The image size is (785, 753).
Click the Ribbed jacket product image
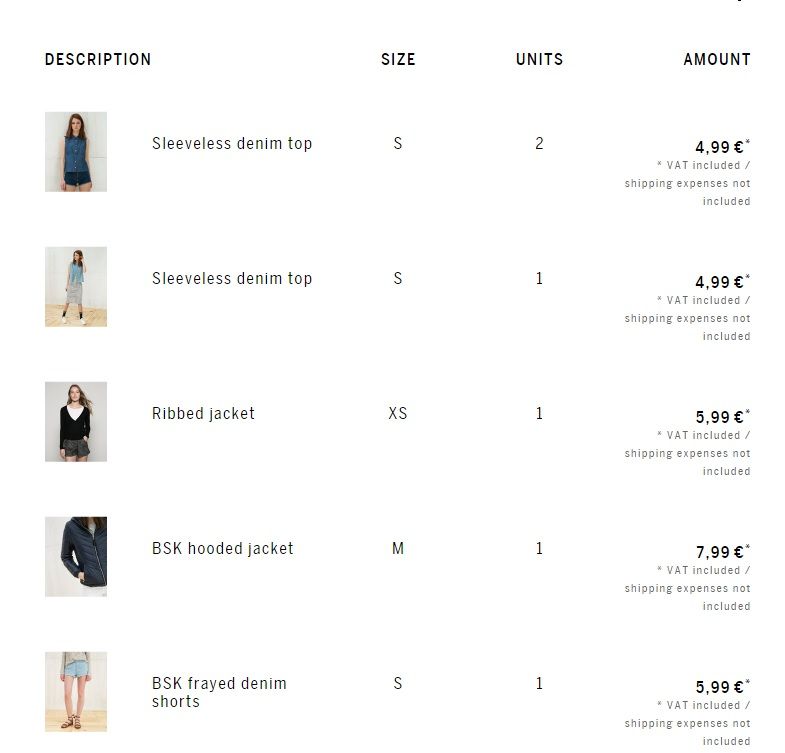76,422
